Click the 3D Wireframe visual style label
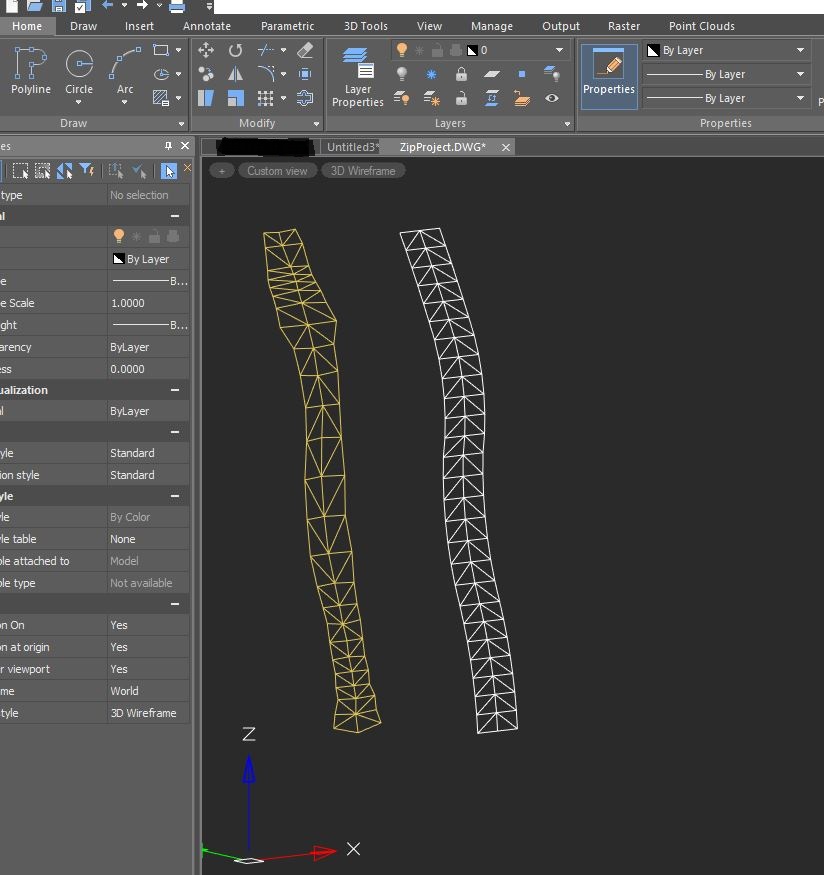Image resolution: width=824 pixels, height=875 pixels. [363, 171]
